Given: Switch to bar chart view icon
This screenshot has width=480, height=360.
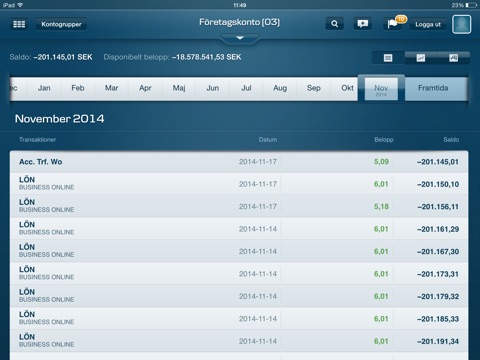Looking at the screenshot, I should coord(453,58).
